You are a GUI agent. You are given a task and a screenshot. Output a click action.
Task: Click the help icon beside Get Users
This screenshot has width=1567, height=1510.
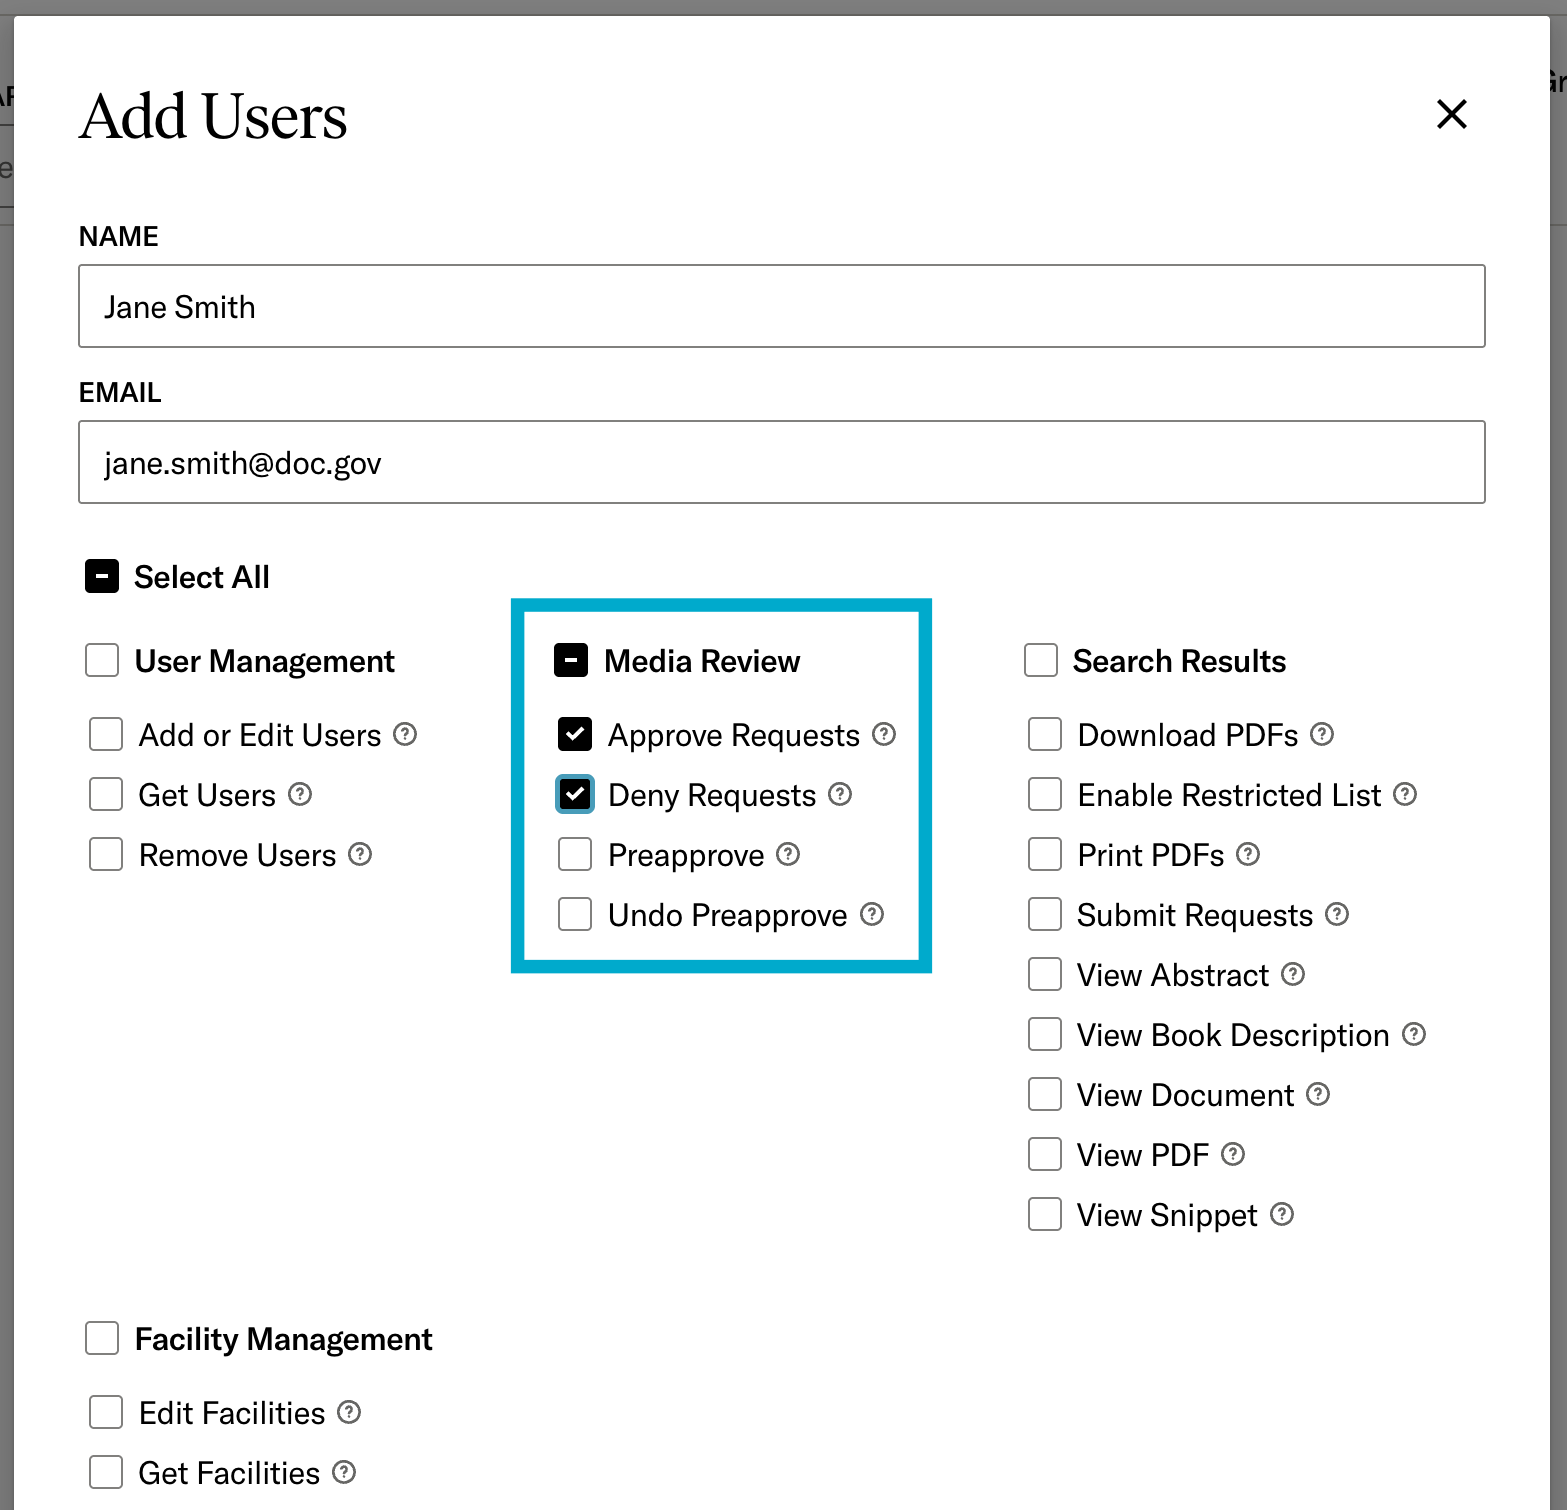coord(301,794)
